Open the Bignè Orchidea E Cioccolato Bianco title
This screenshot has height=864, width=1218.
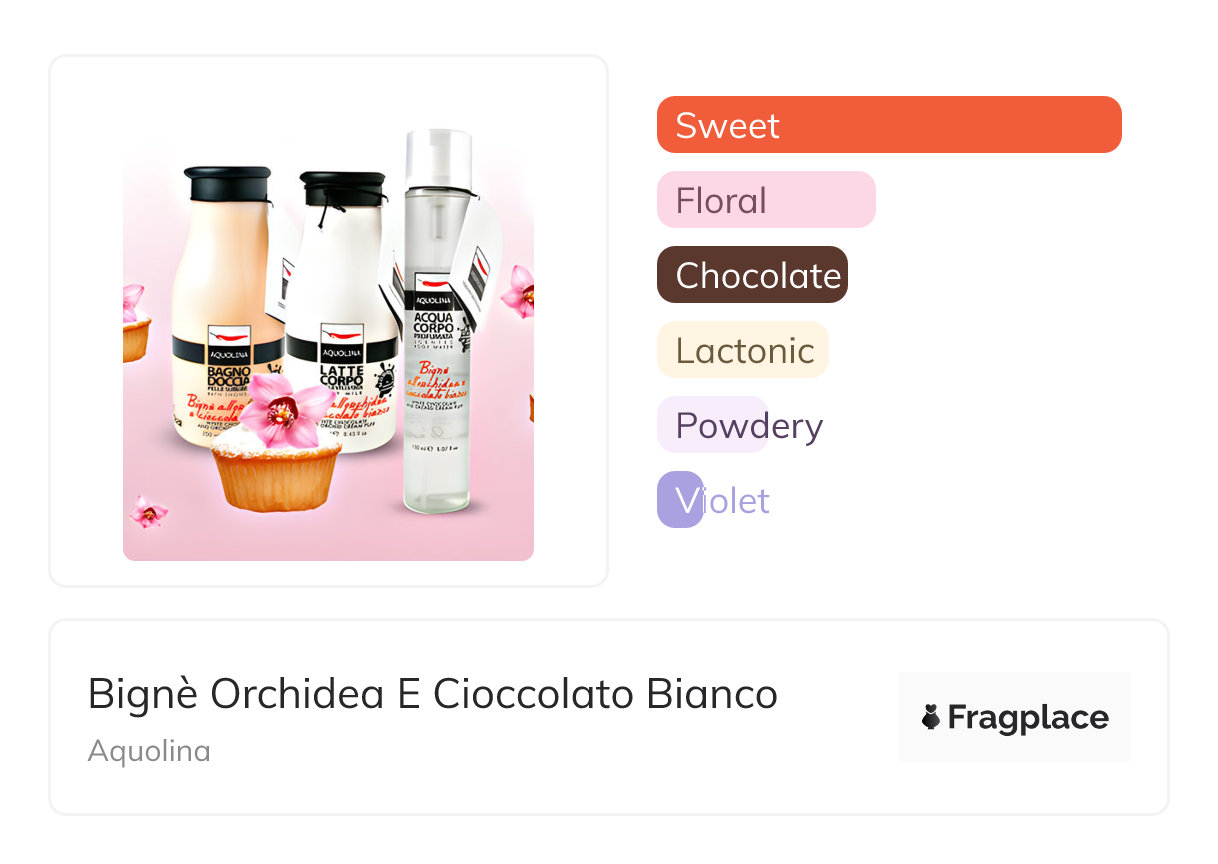click(432, 694)
